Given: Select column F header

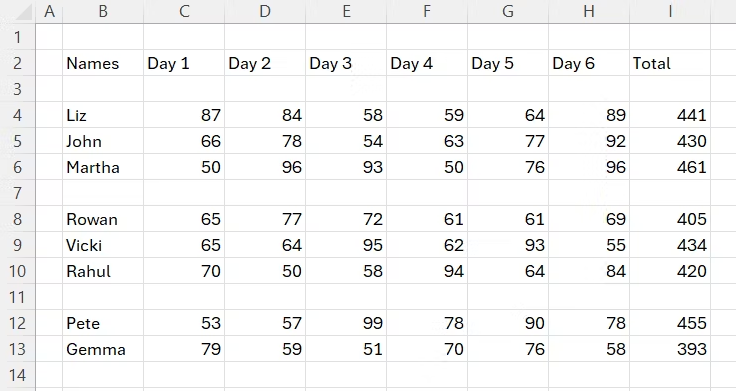Looking at the screenshot, I should [427, 11].
